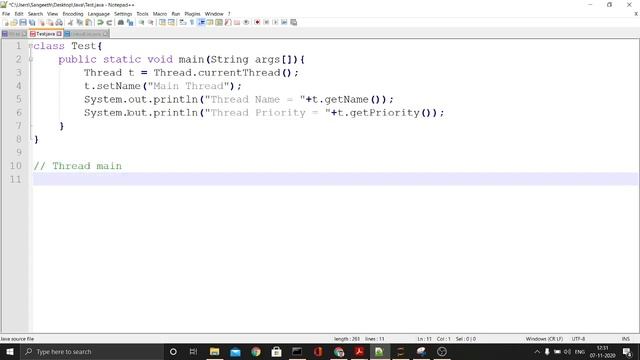The width and height of the screenshot is (640, 360).
Task: Click the 'Ln : 11' position in the status bar
Action: click(424, 339)
